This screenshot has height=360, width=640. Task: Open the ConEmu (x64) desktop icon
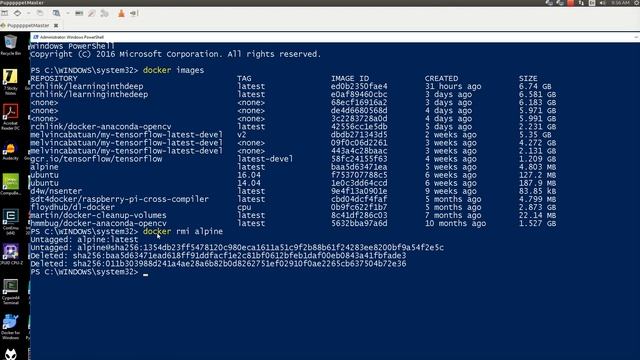[x=11, y=222]
